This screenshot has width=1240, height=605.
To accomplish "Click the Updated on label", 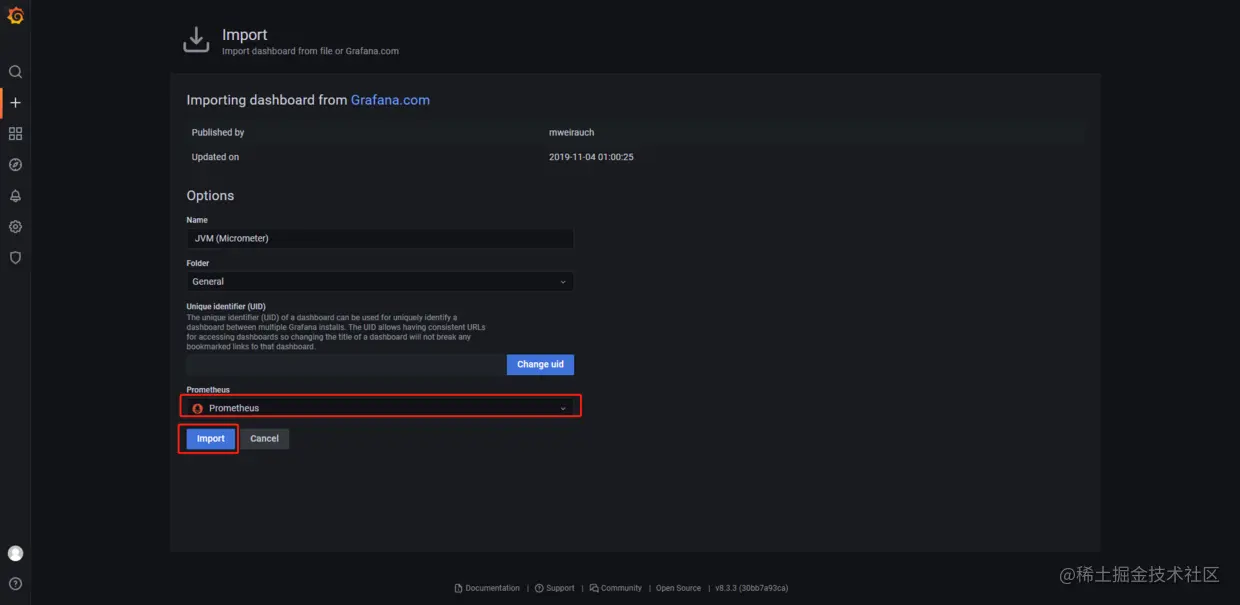I will coord(215,157).
